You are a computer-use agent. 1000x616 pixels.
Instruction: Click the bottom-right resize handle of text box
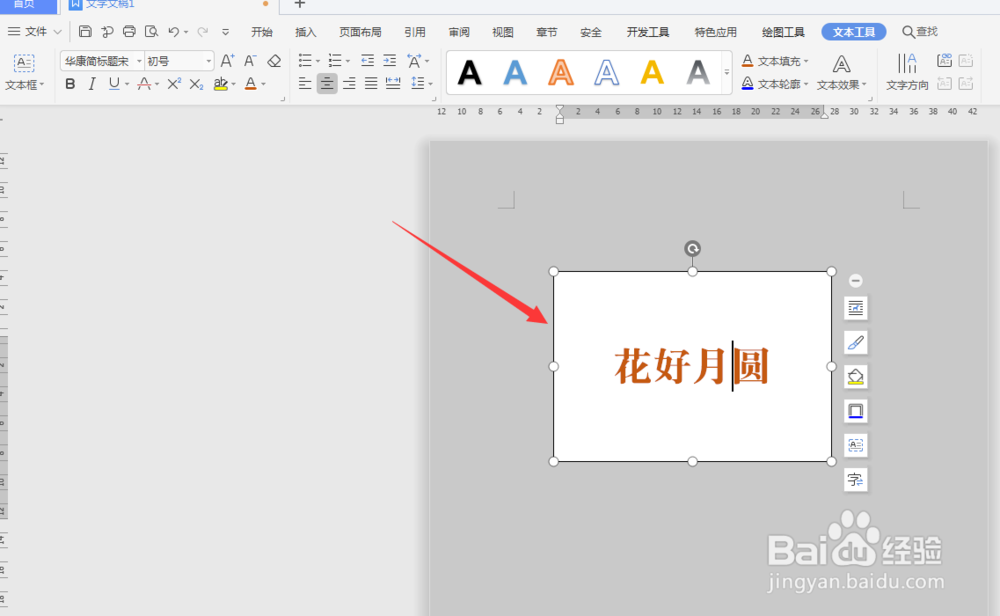(x=832, y=461)
